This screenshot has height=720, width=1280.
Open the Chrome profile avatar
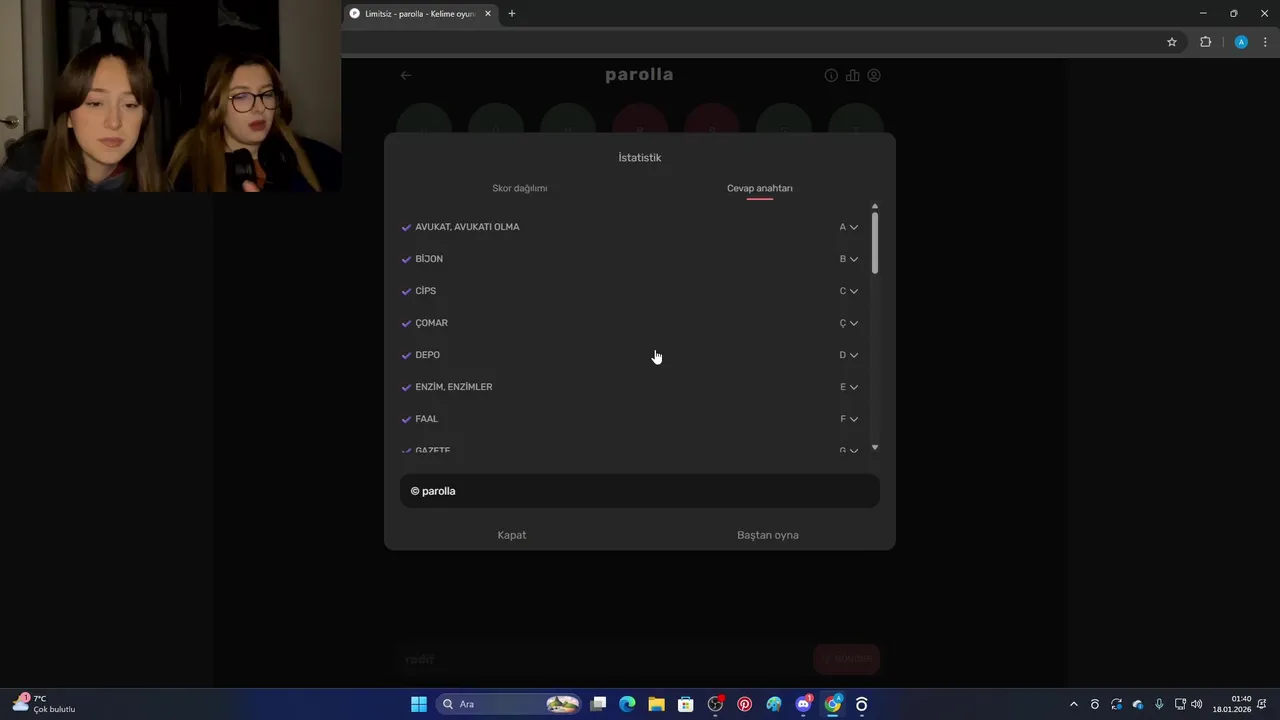(x=1241, y=42)
